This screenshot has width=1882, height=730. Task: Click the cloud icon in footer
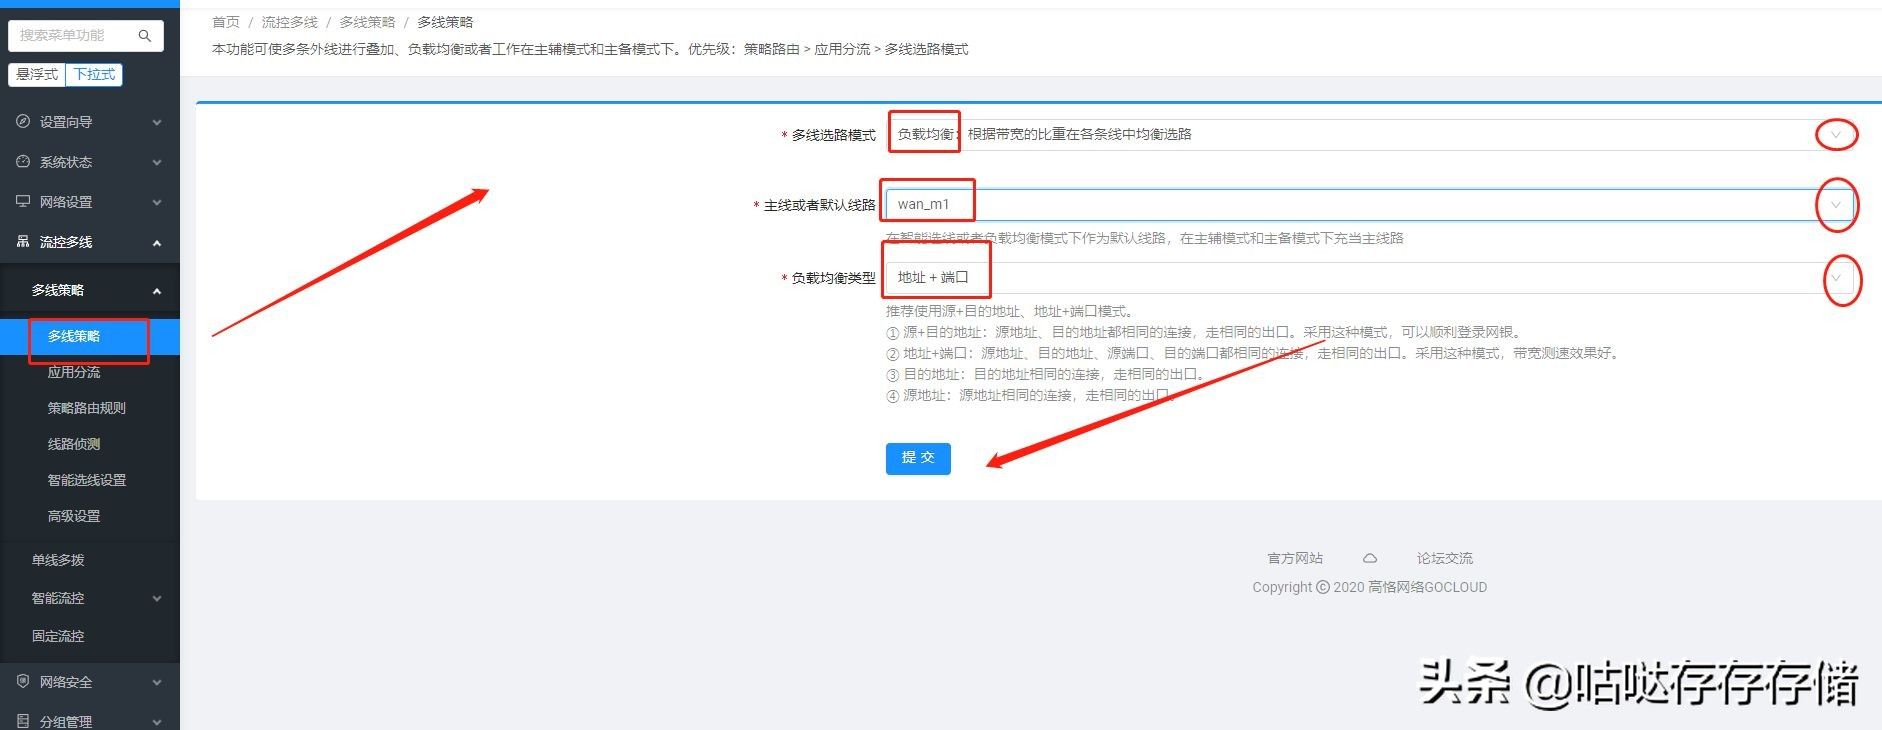(1370, 558)
